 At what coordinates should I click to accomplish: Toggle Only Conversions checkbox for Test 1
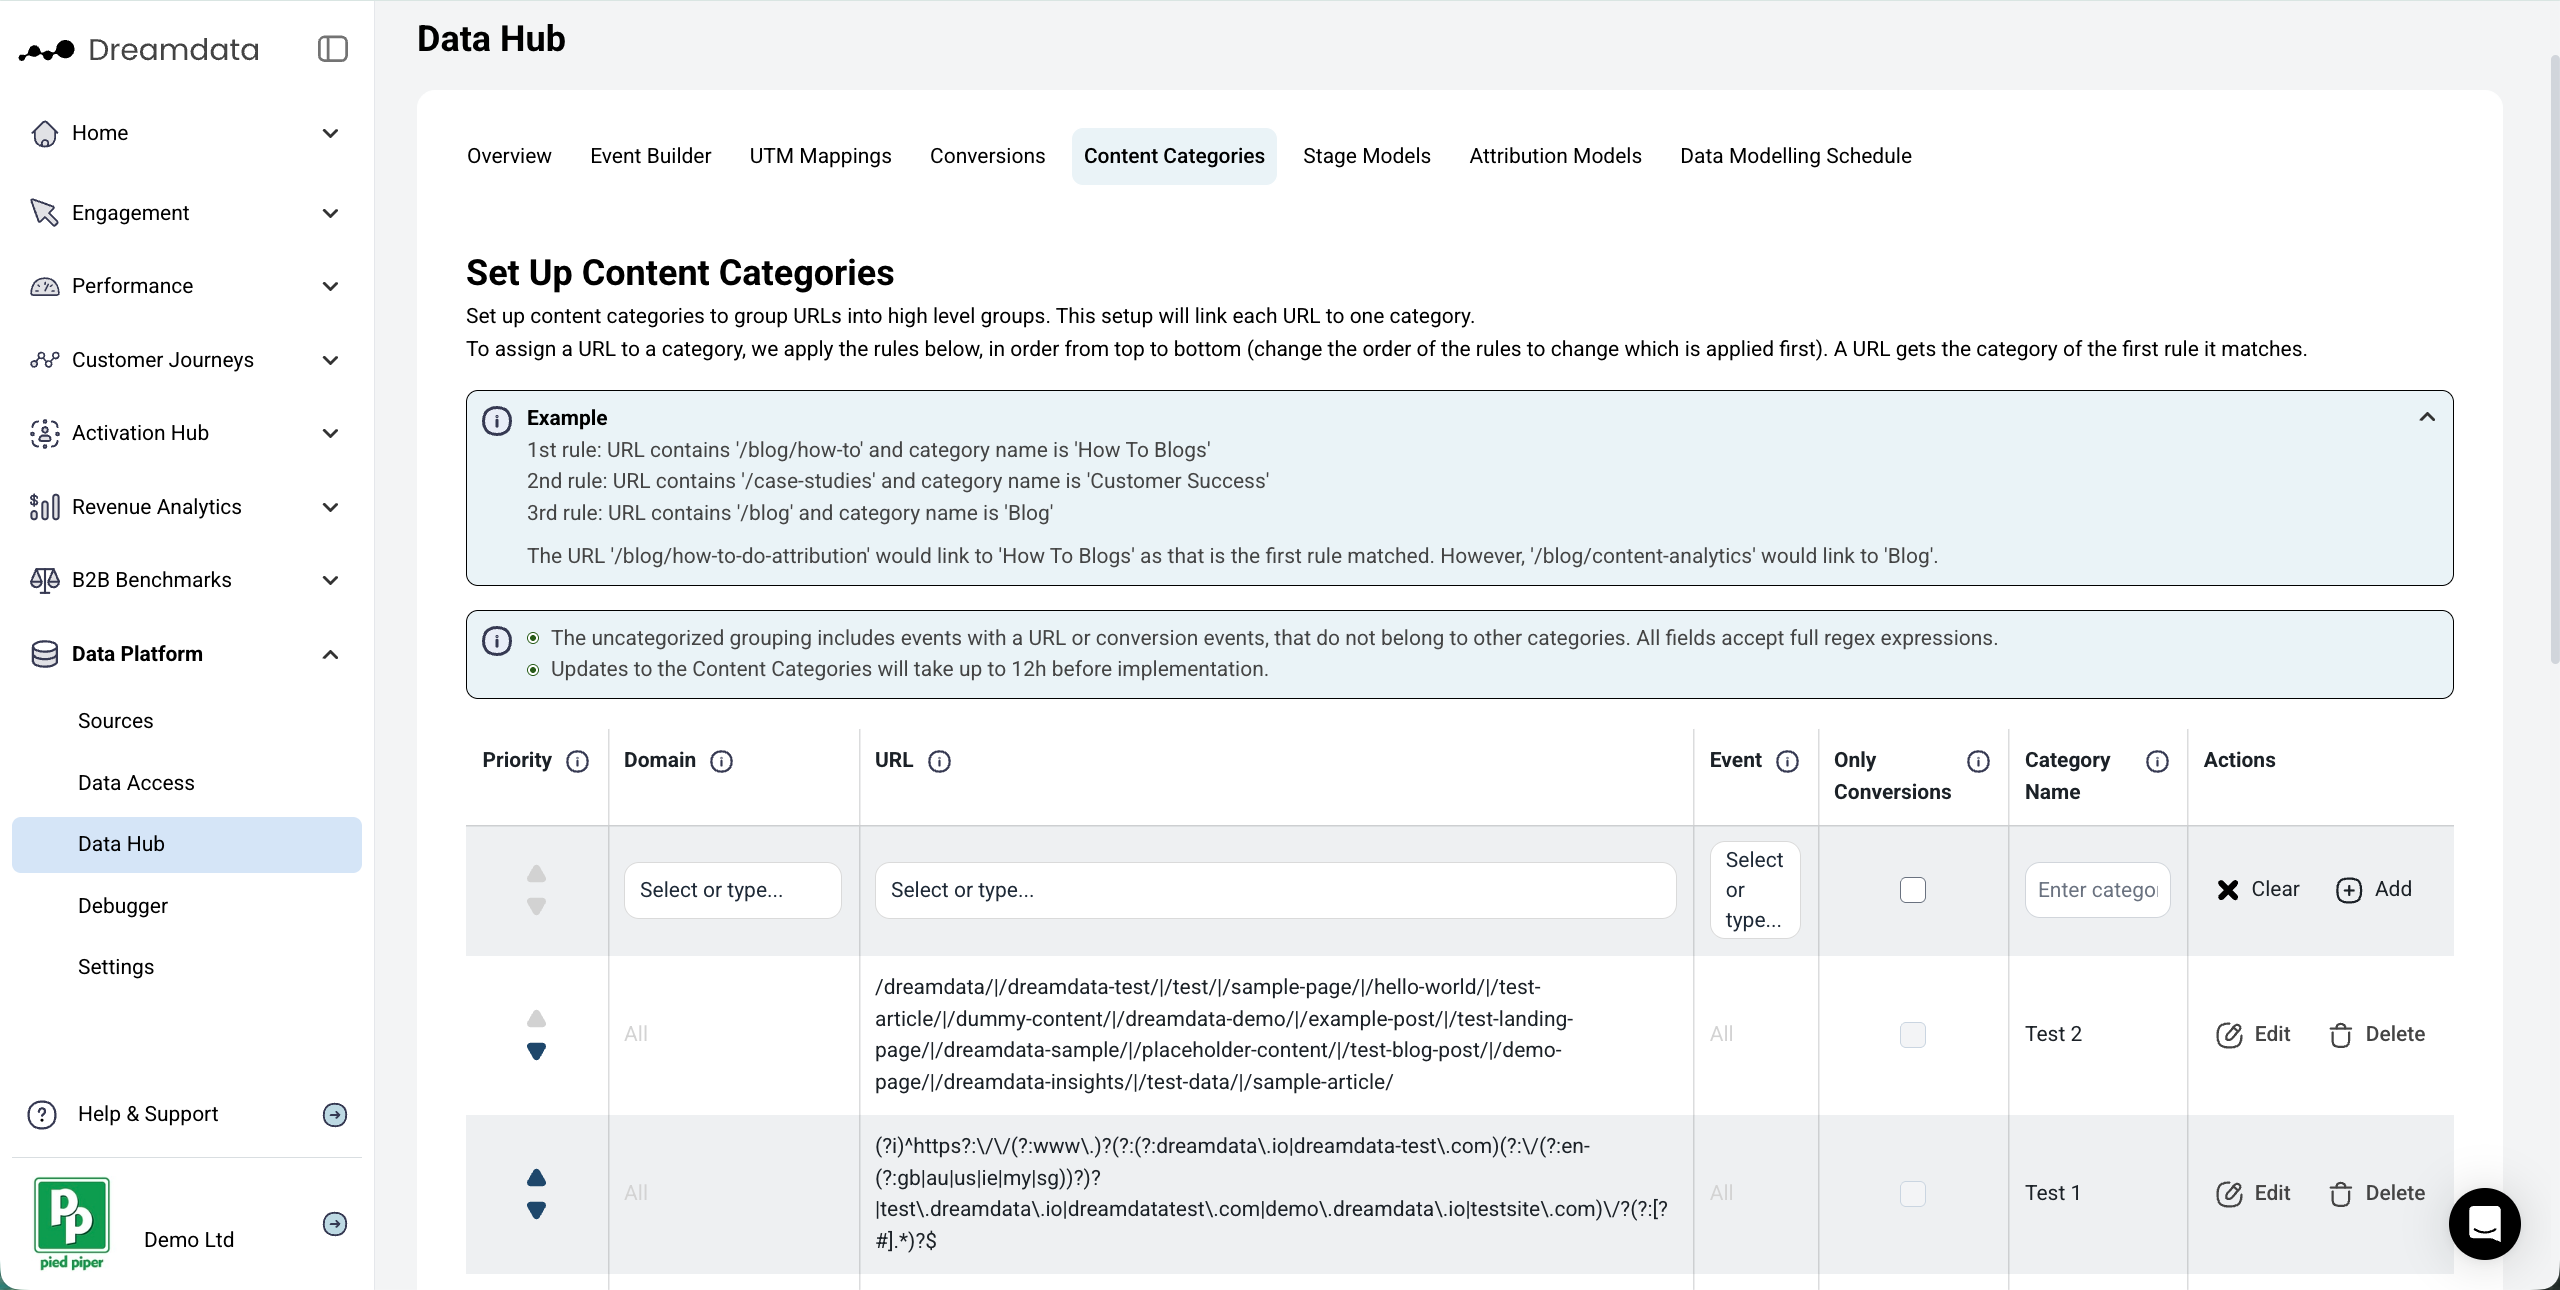point(1912,1193)
